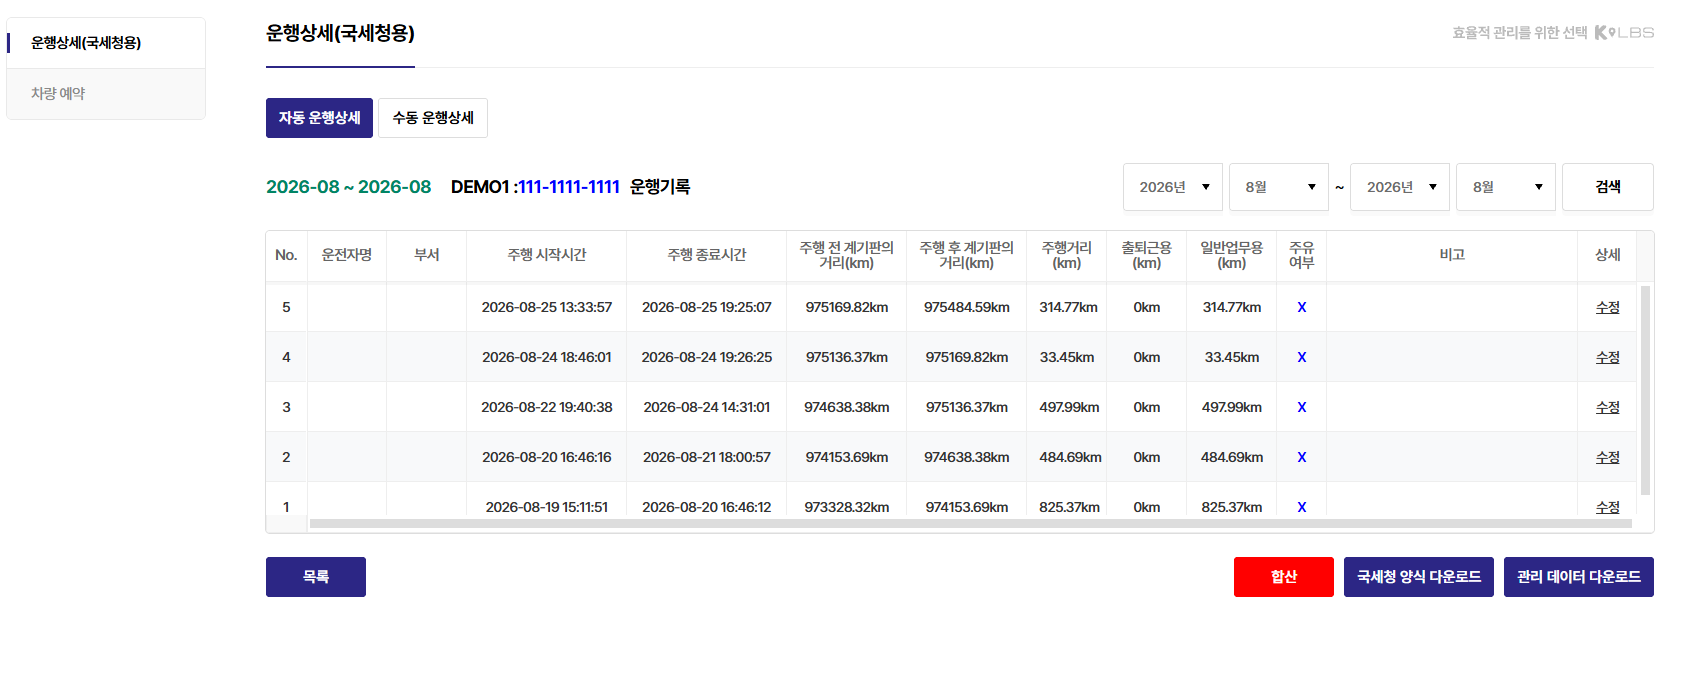The height and width of the screenshot is (676, 1689).
Task: Click the table's vertical scrollbar
Action: [x=1645, y=390]
